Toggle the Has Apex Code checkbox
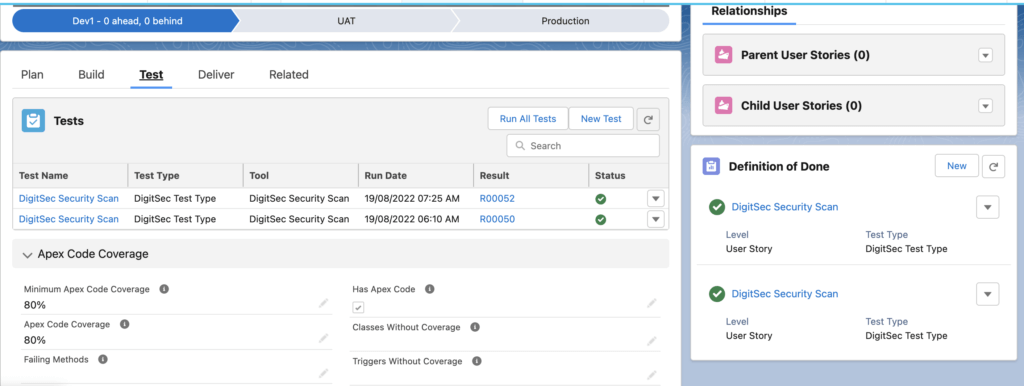This screenshot has height=386, width=1024. click(359, 307)
